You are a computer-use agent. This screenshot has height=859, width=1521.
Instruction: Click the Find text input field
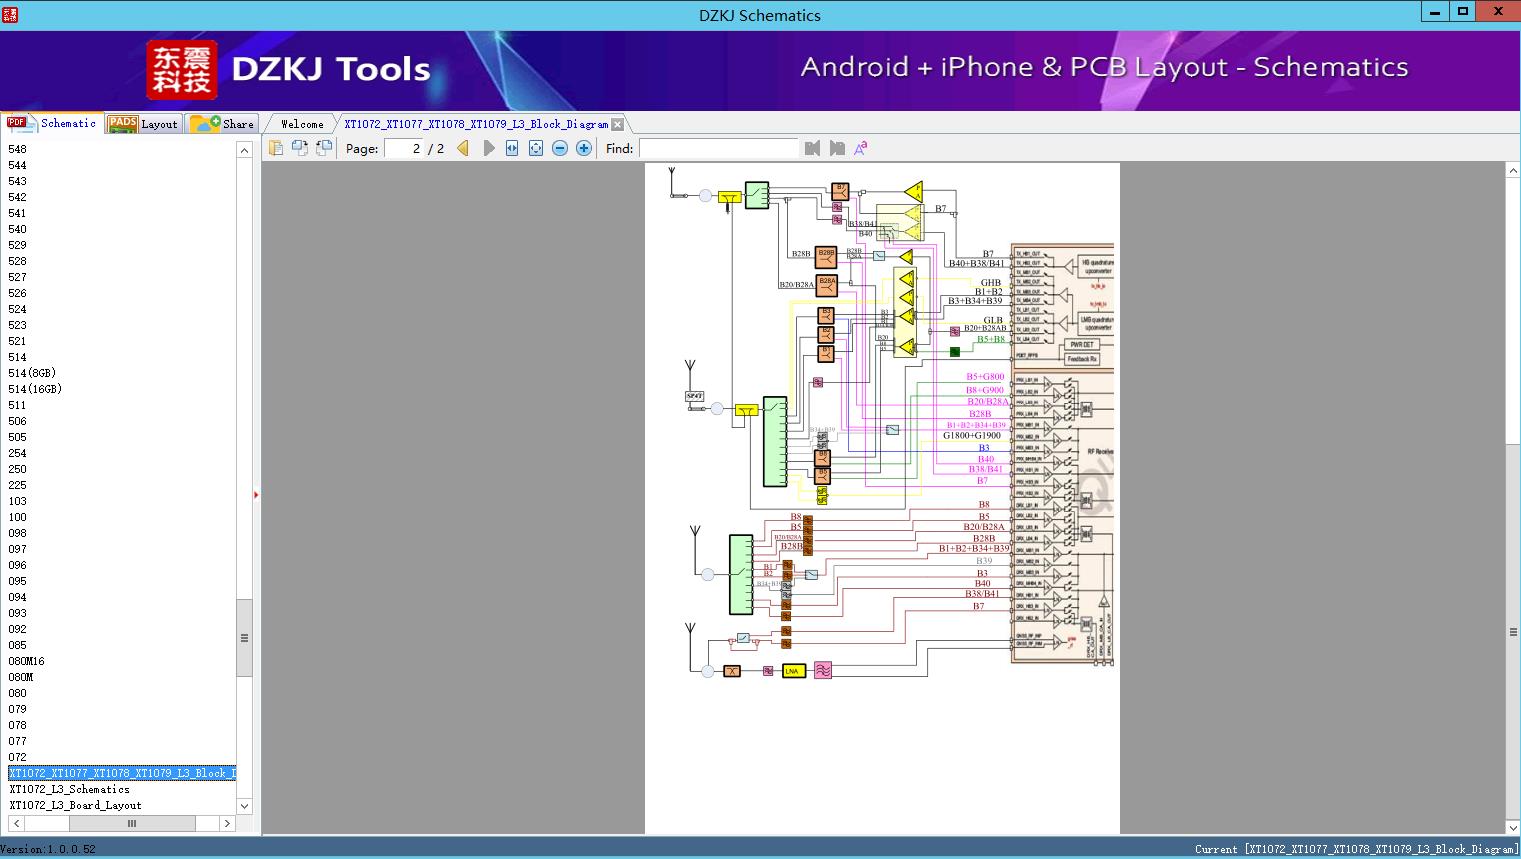(x=718, y=148)
